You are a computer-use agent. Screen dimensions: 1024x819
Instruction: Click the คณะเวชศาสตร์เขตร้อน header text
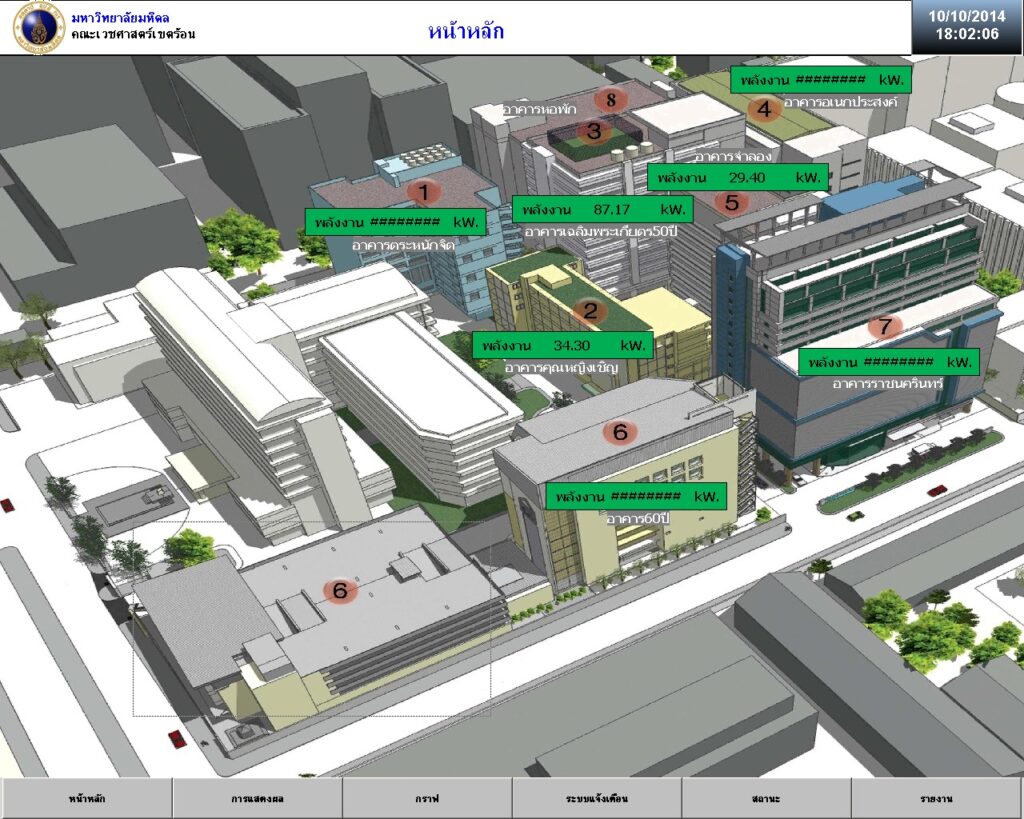tap(133, 34)
